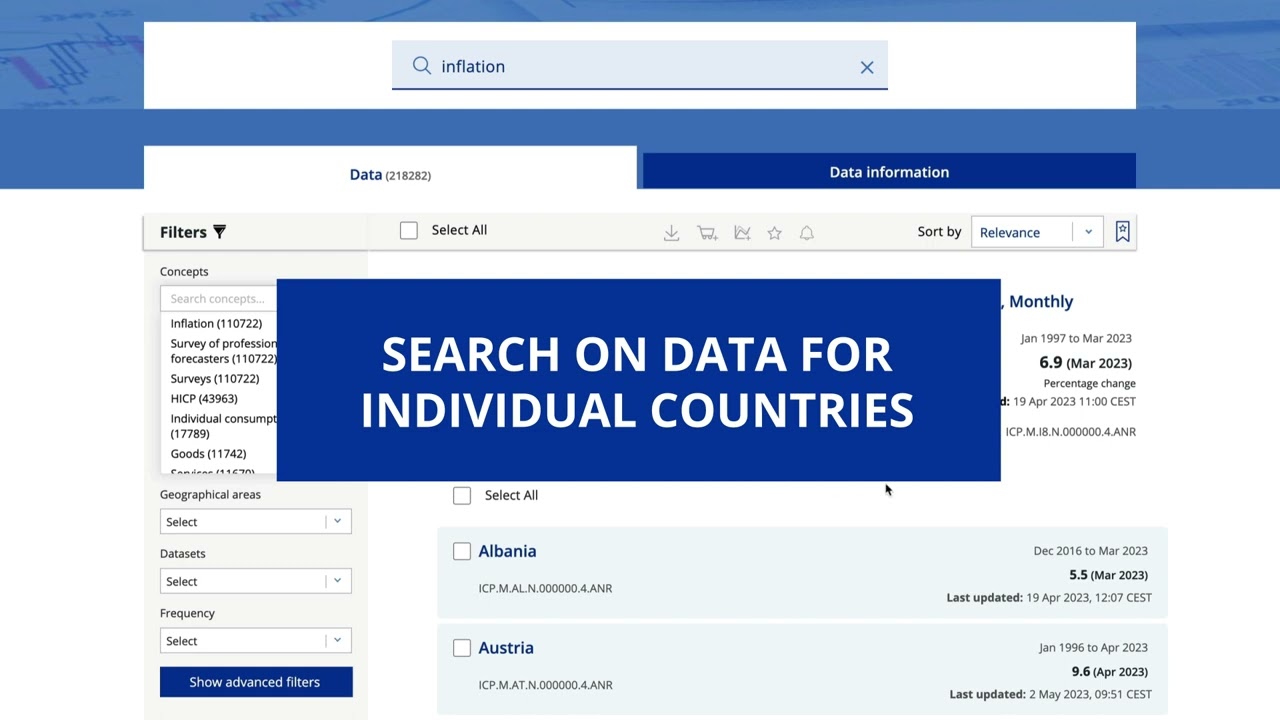Click the inflation search field
1280x720 pixels.
tap(640, 66)
